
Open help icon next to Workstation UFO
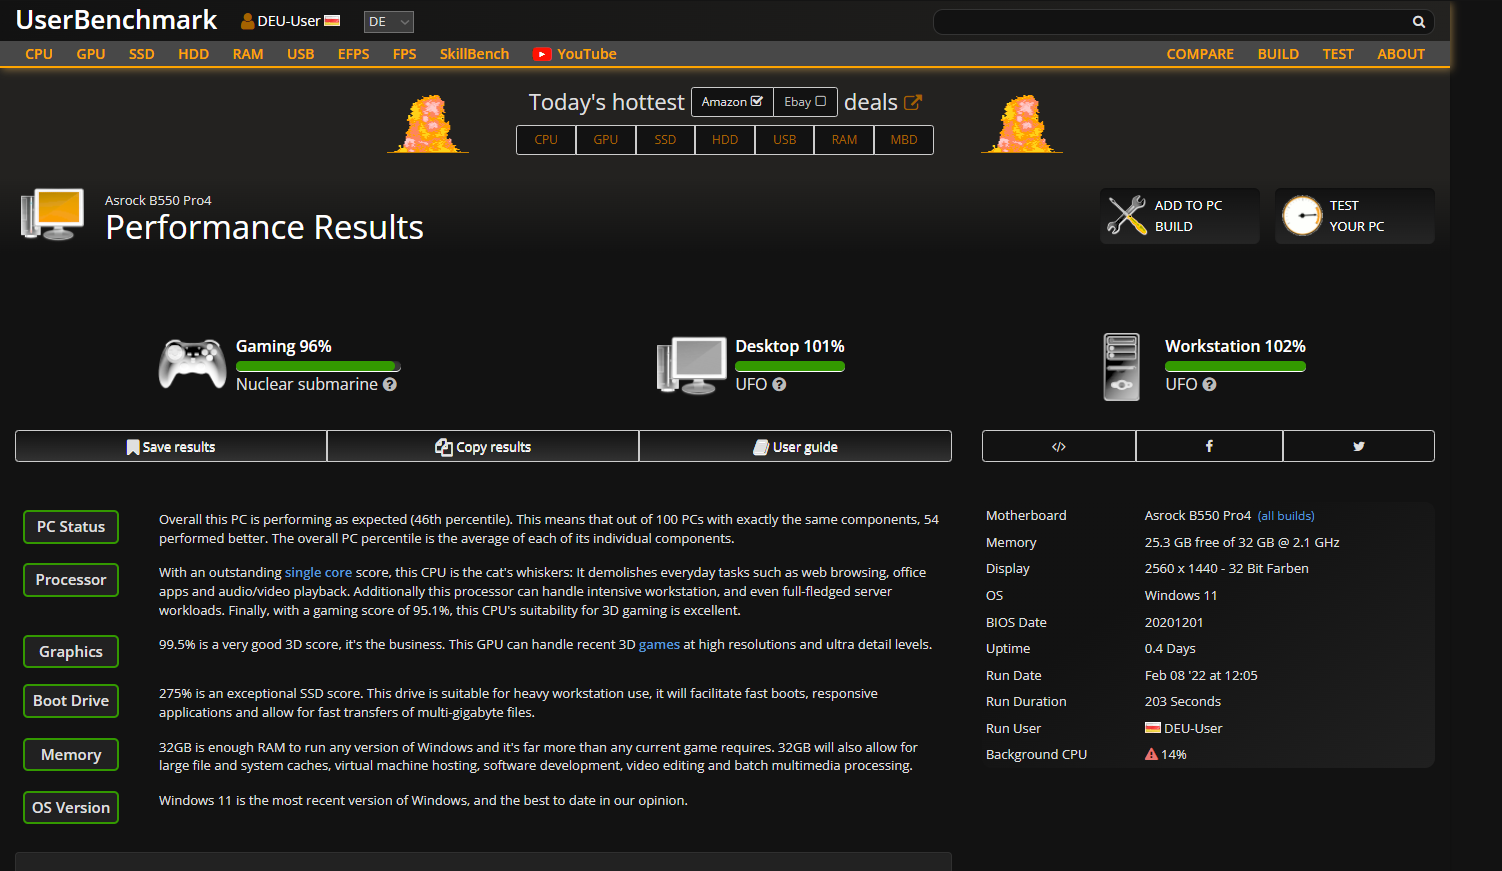click(1209, 384)
